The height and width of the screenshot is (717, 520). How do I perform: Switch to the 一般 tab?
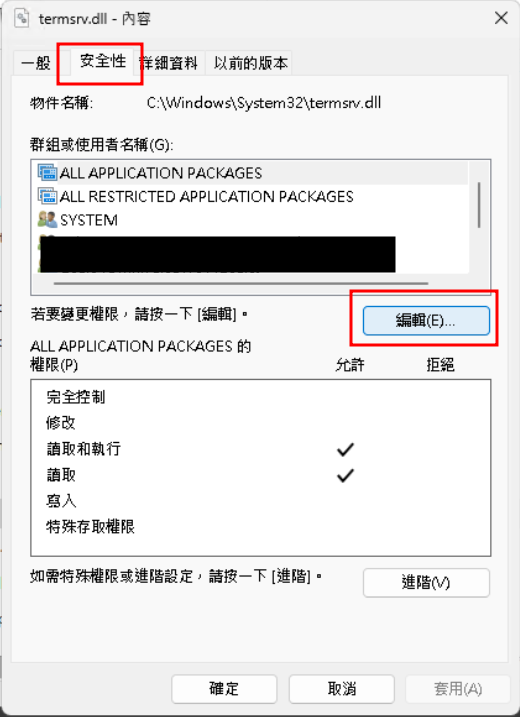click(x=37, y=63)
